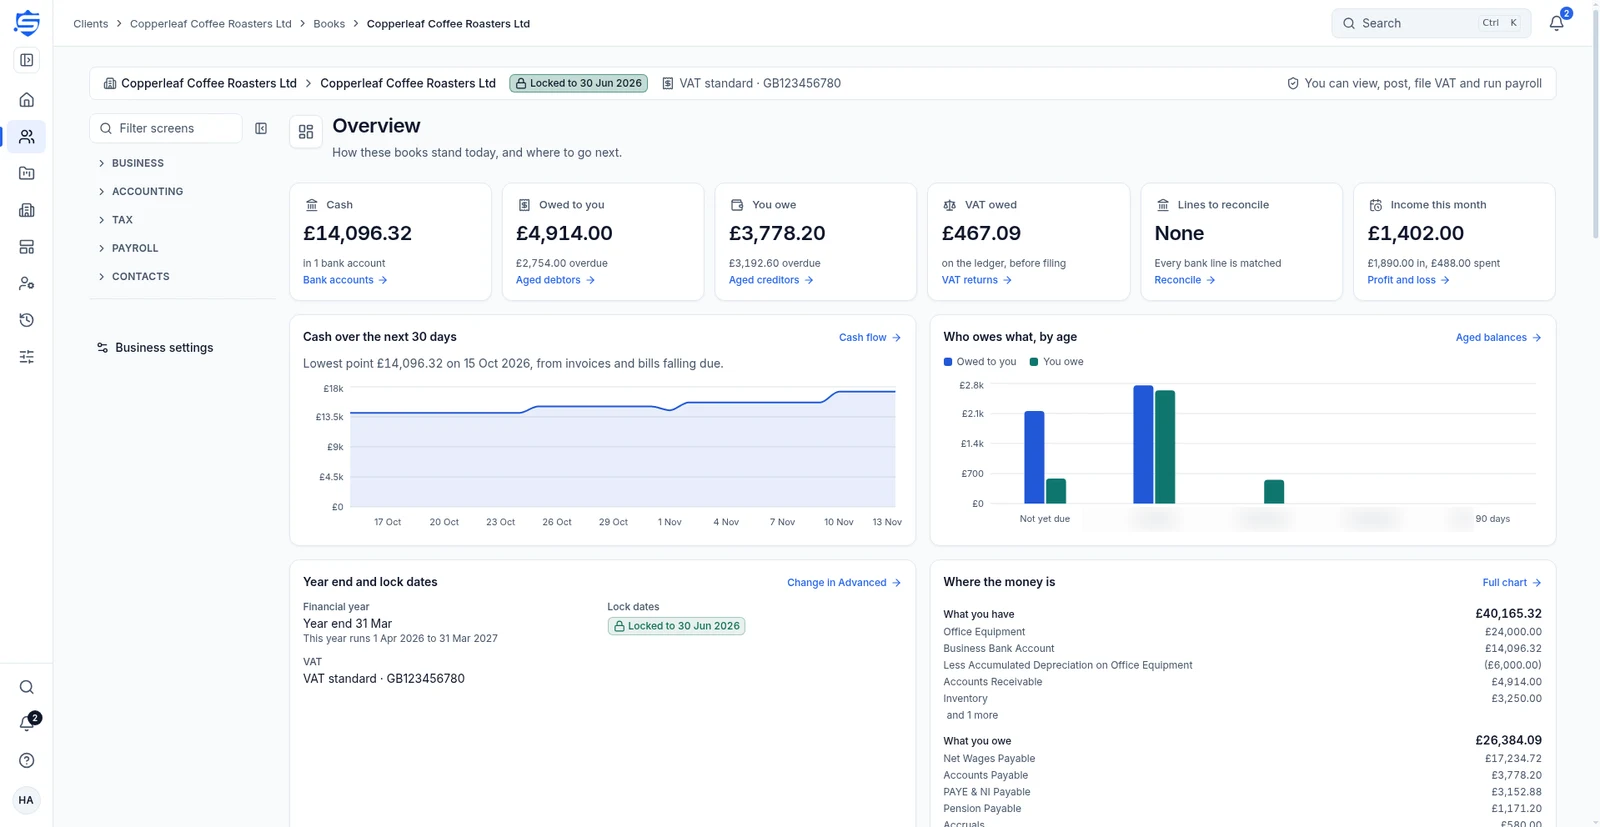Image resolution: width=1600 pixels, height=827 pixels.
Task: Click the Filter screens input
Action: (166, 128)
